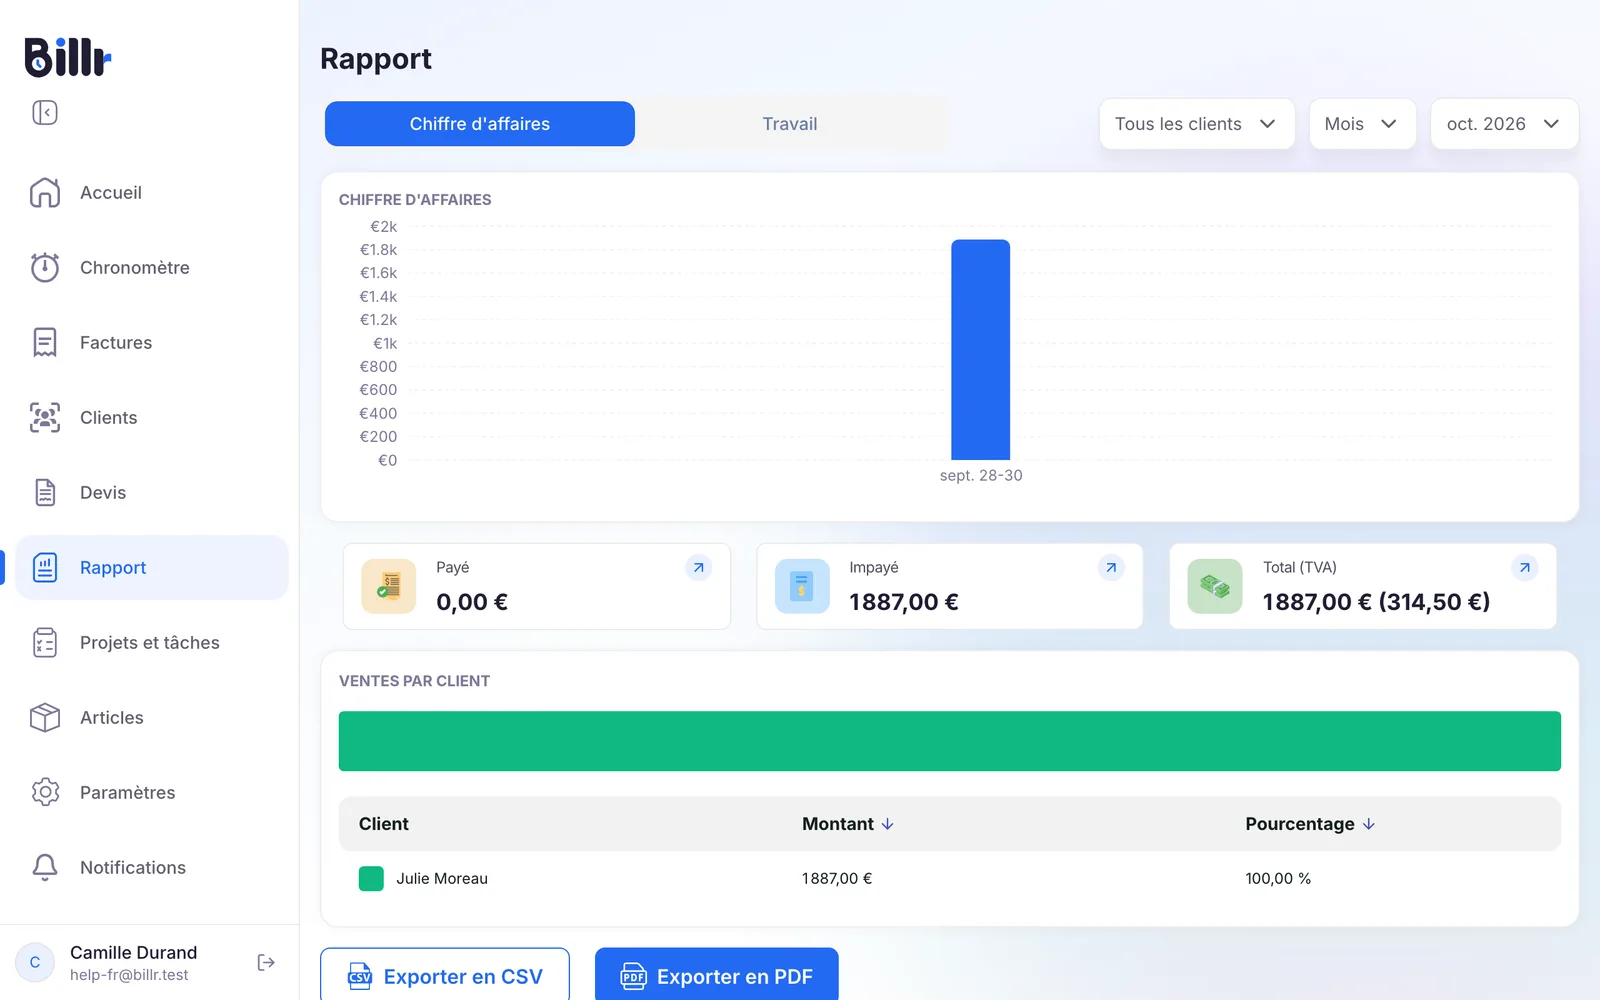Open Impayé details arrow icon
Screen dimensions: 1600x1000
click(1111, 568)
